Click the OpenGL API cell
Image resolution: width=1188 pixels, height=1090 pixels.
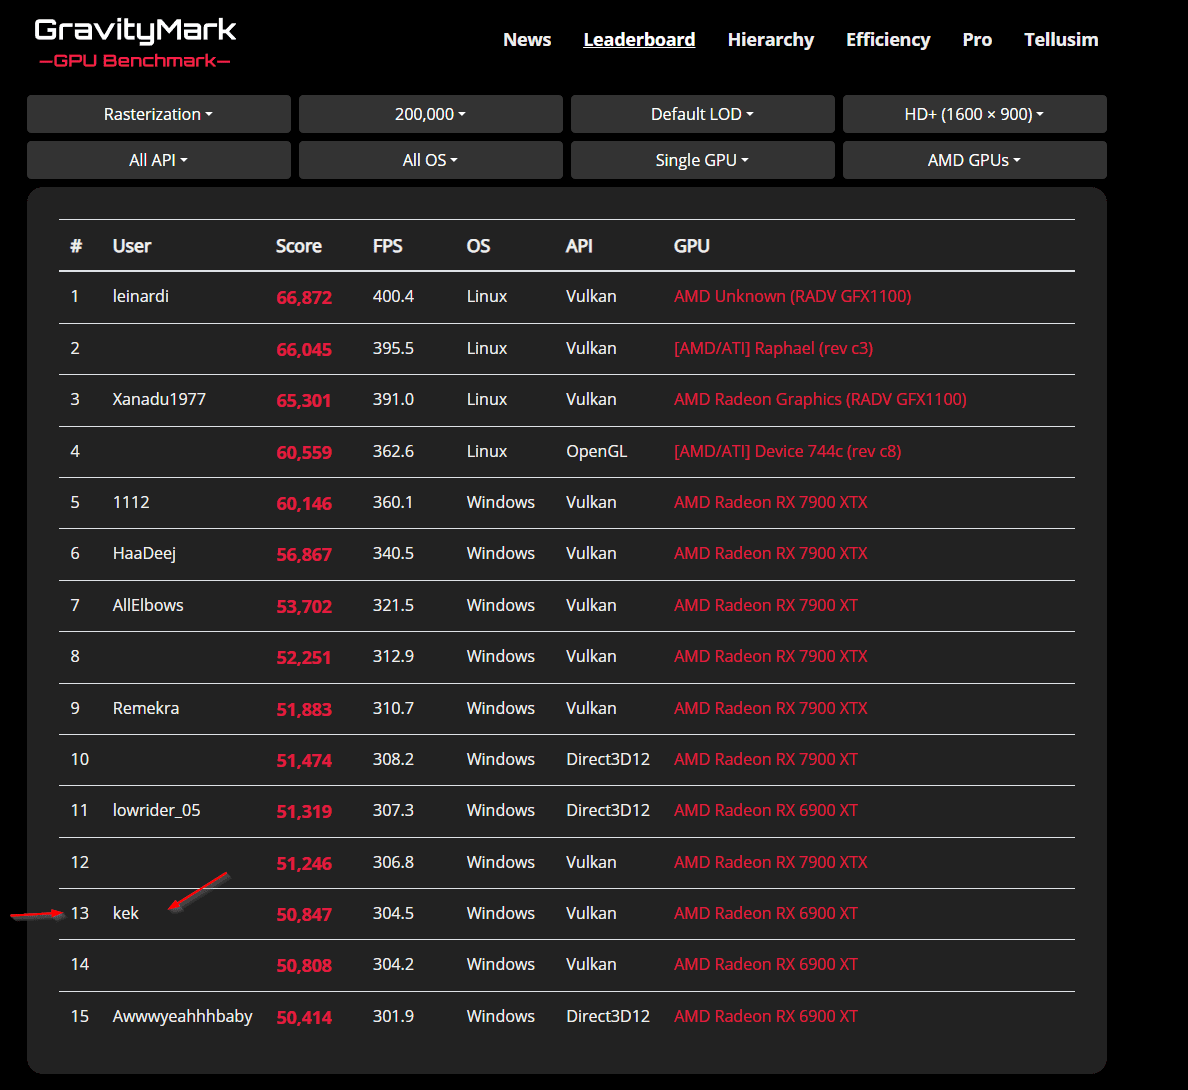pyautogui.click(x=596, y=451)
